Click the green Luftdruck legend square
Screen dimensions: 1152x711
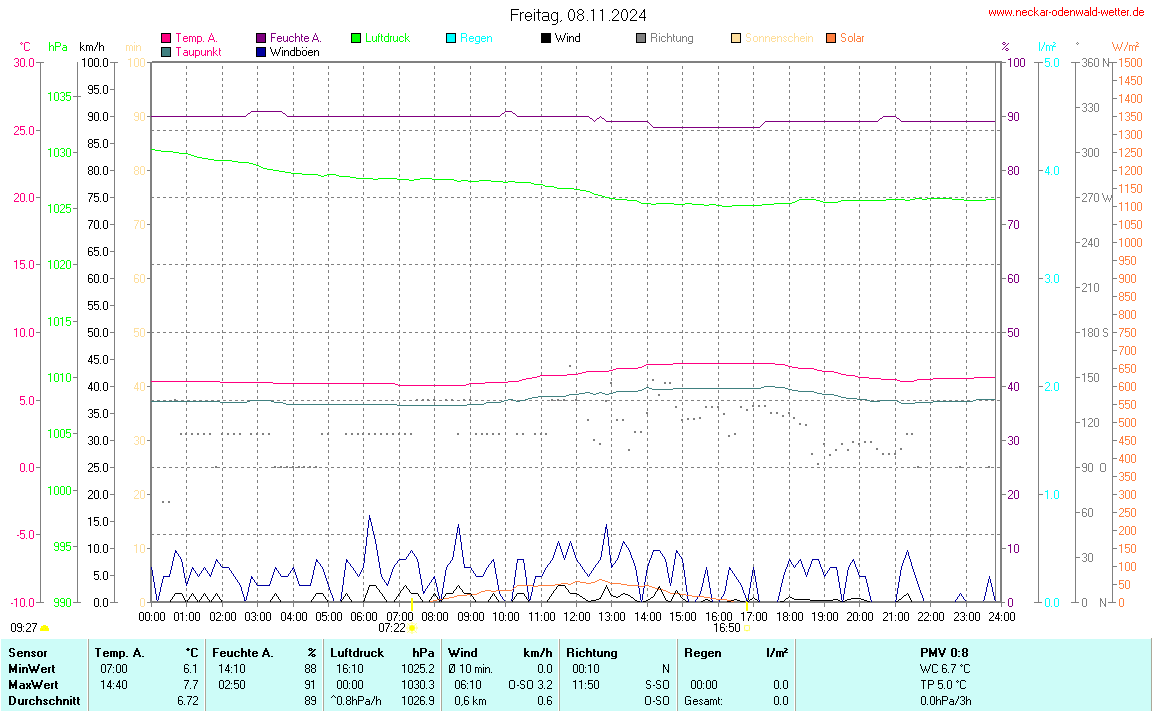tap(356, 38)
